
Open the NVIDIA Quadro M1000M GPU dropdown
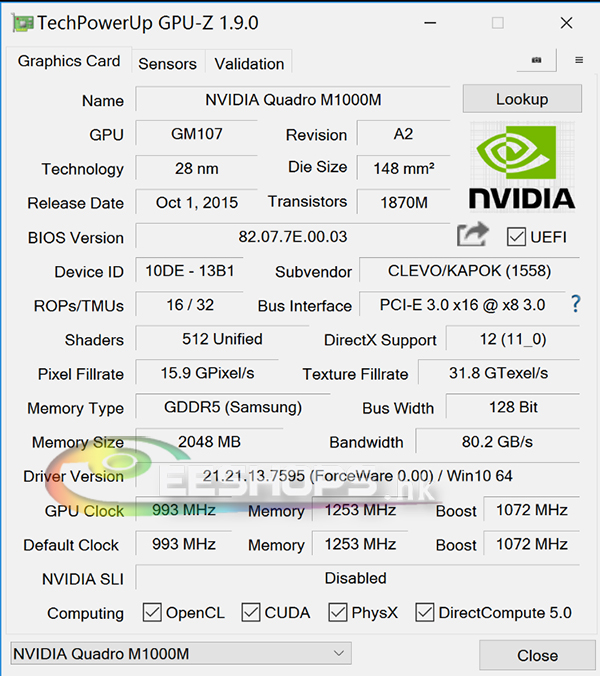click(181, 653)
